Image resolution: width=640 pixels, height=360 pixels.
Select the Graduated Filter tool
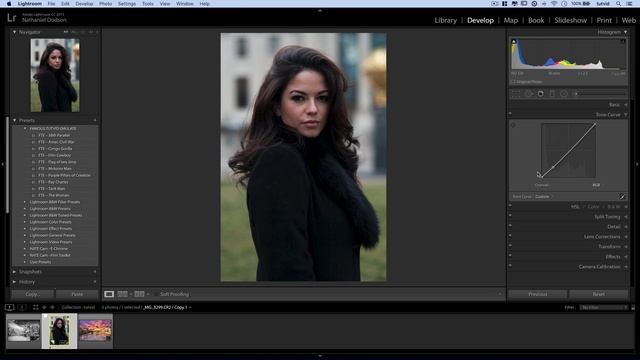(x=552, y=94)
